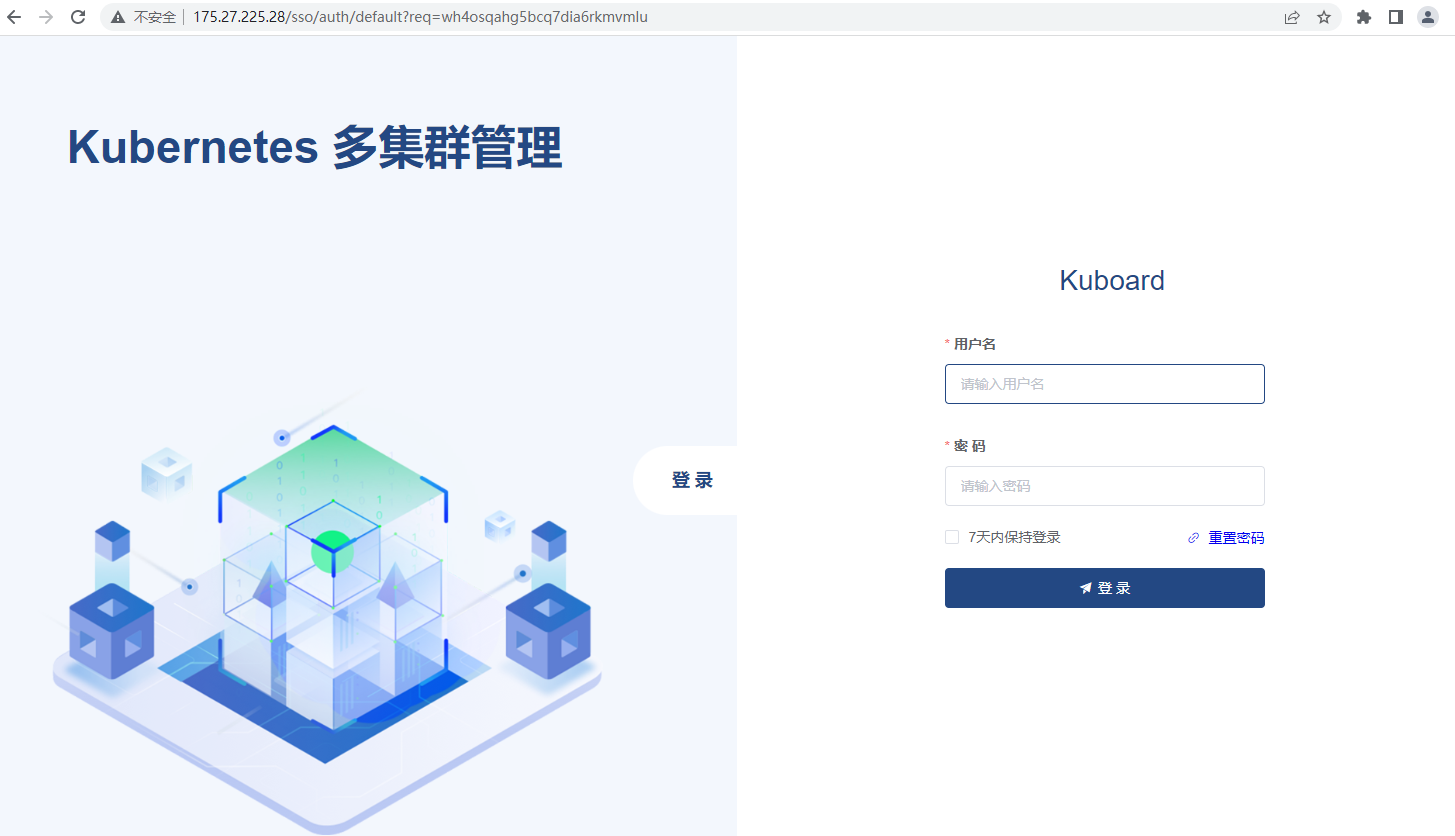Bookmark this page with the star icon
Image resolution: width=1455 pixels, height=836 pixels.
[x=1324, y=17]
